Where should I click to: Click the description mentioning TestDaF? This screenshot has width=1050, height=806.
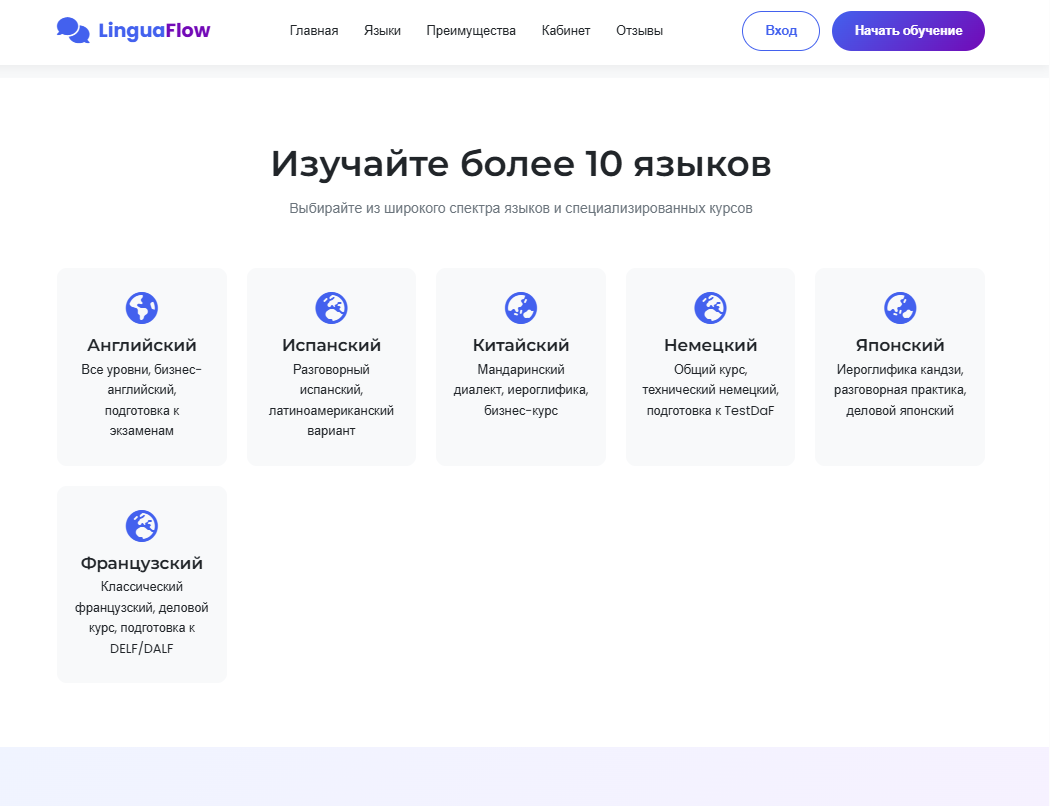(x=710, y=390)
